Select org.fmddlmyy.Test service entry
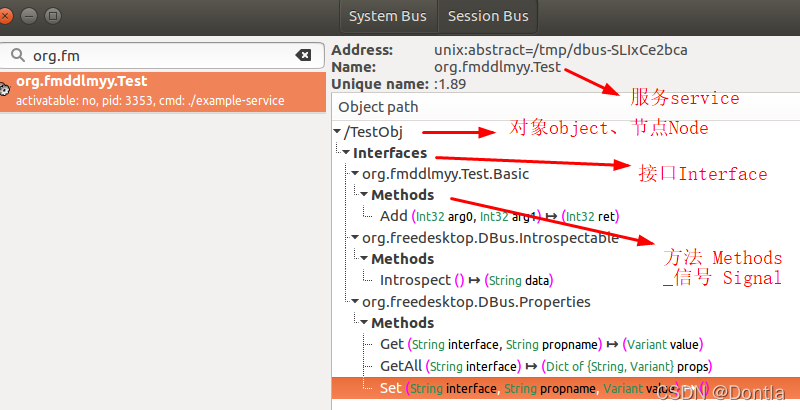This screenshot has height=410, width=800. tap(163, 91)
